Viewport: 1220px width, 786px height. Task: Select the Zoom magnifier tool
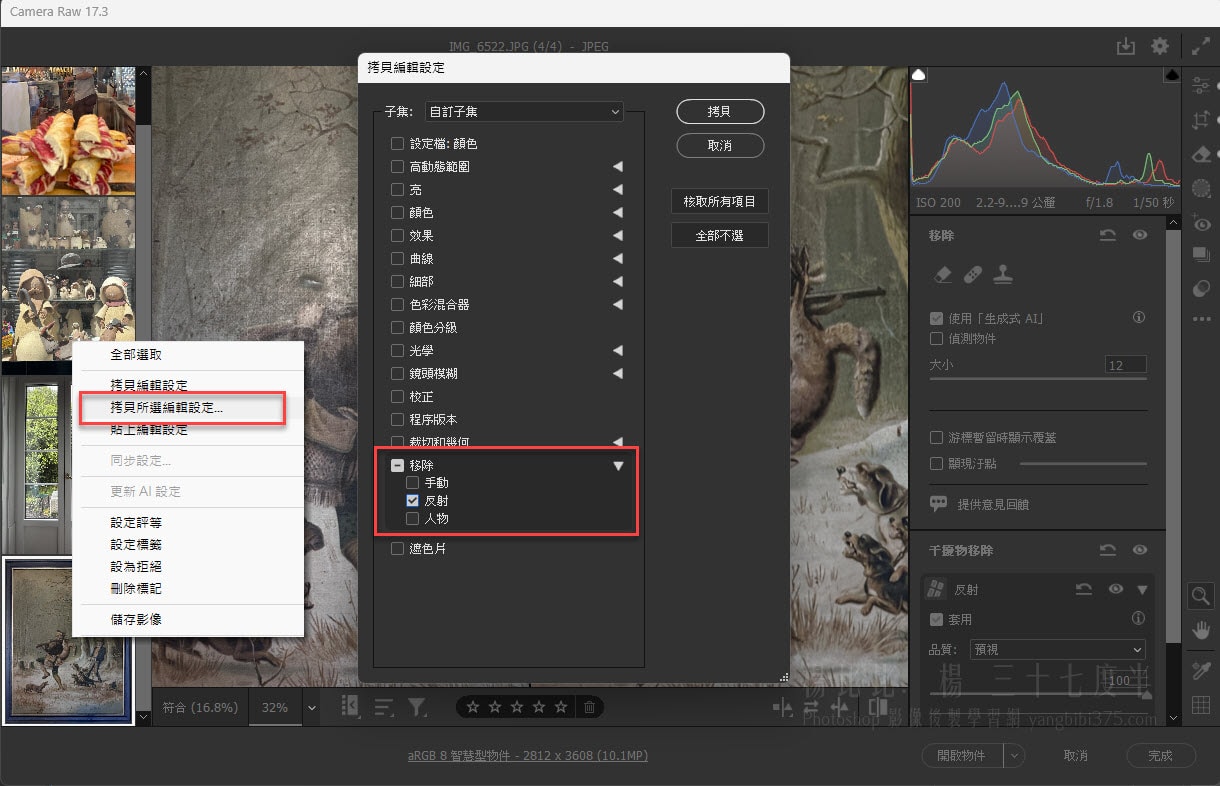(1202, 596)
